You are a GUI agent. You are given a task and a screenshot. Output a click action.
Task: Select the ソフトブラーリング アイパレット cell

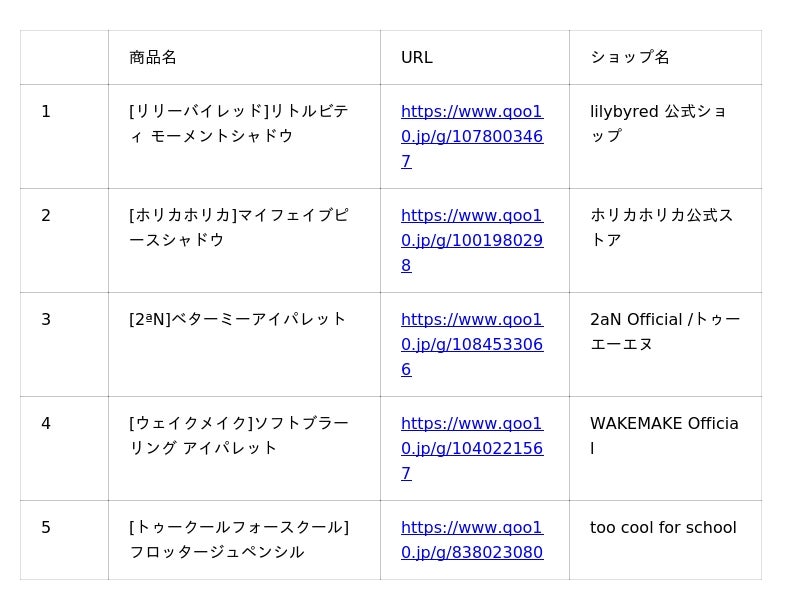click(x=244, y=449)
